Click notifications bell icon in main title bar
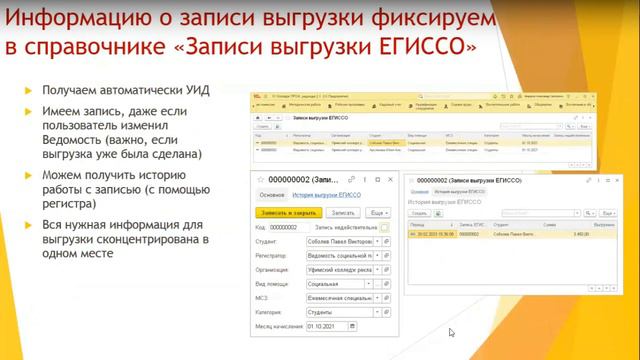 click(x=495, y=97)
